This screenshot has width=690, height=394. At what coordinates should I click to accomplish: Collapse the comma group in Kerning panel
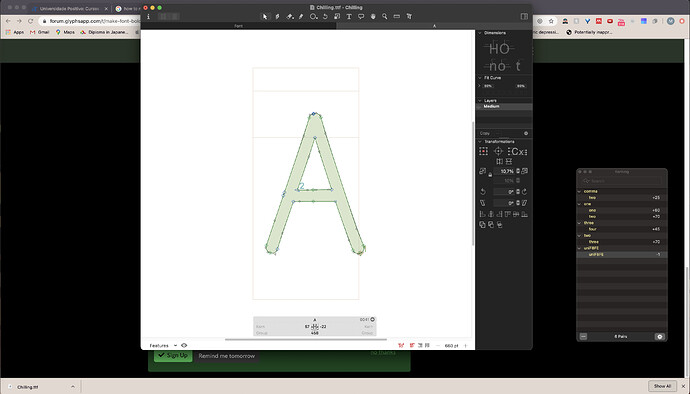tap(579, 191)
